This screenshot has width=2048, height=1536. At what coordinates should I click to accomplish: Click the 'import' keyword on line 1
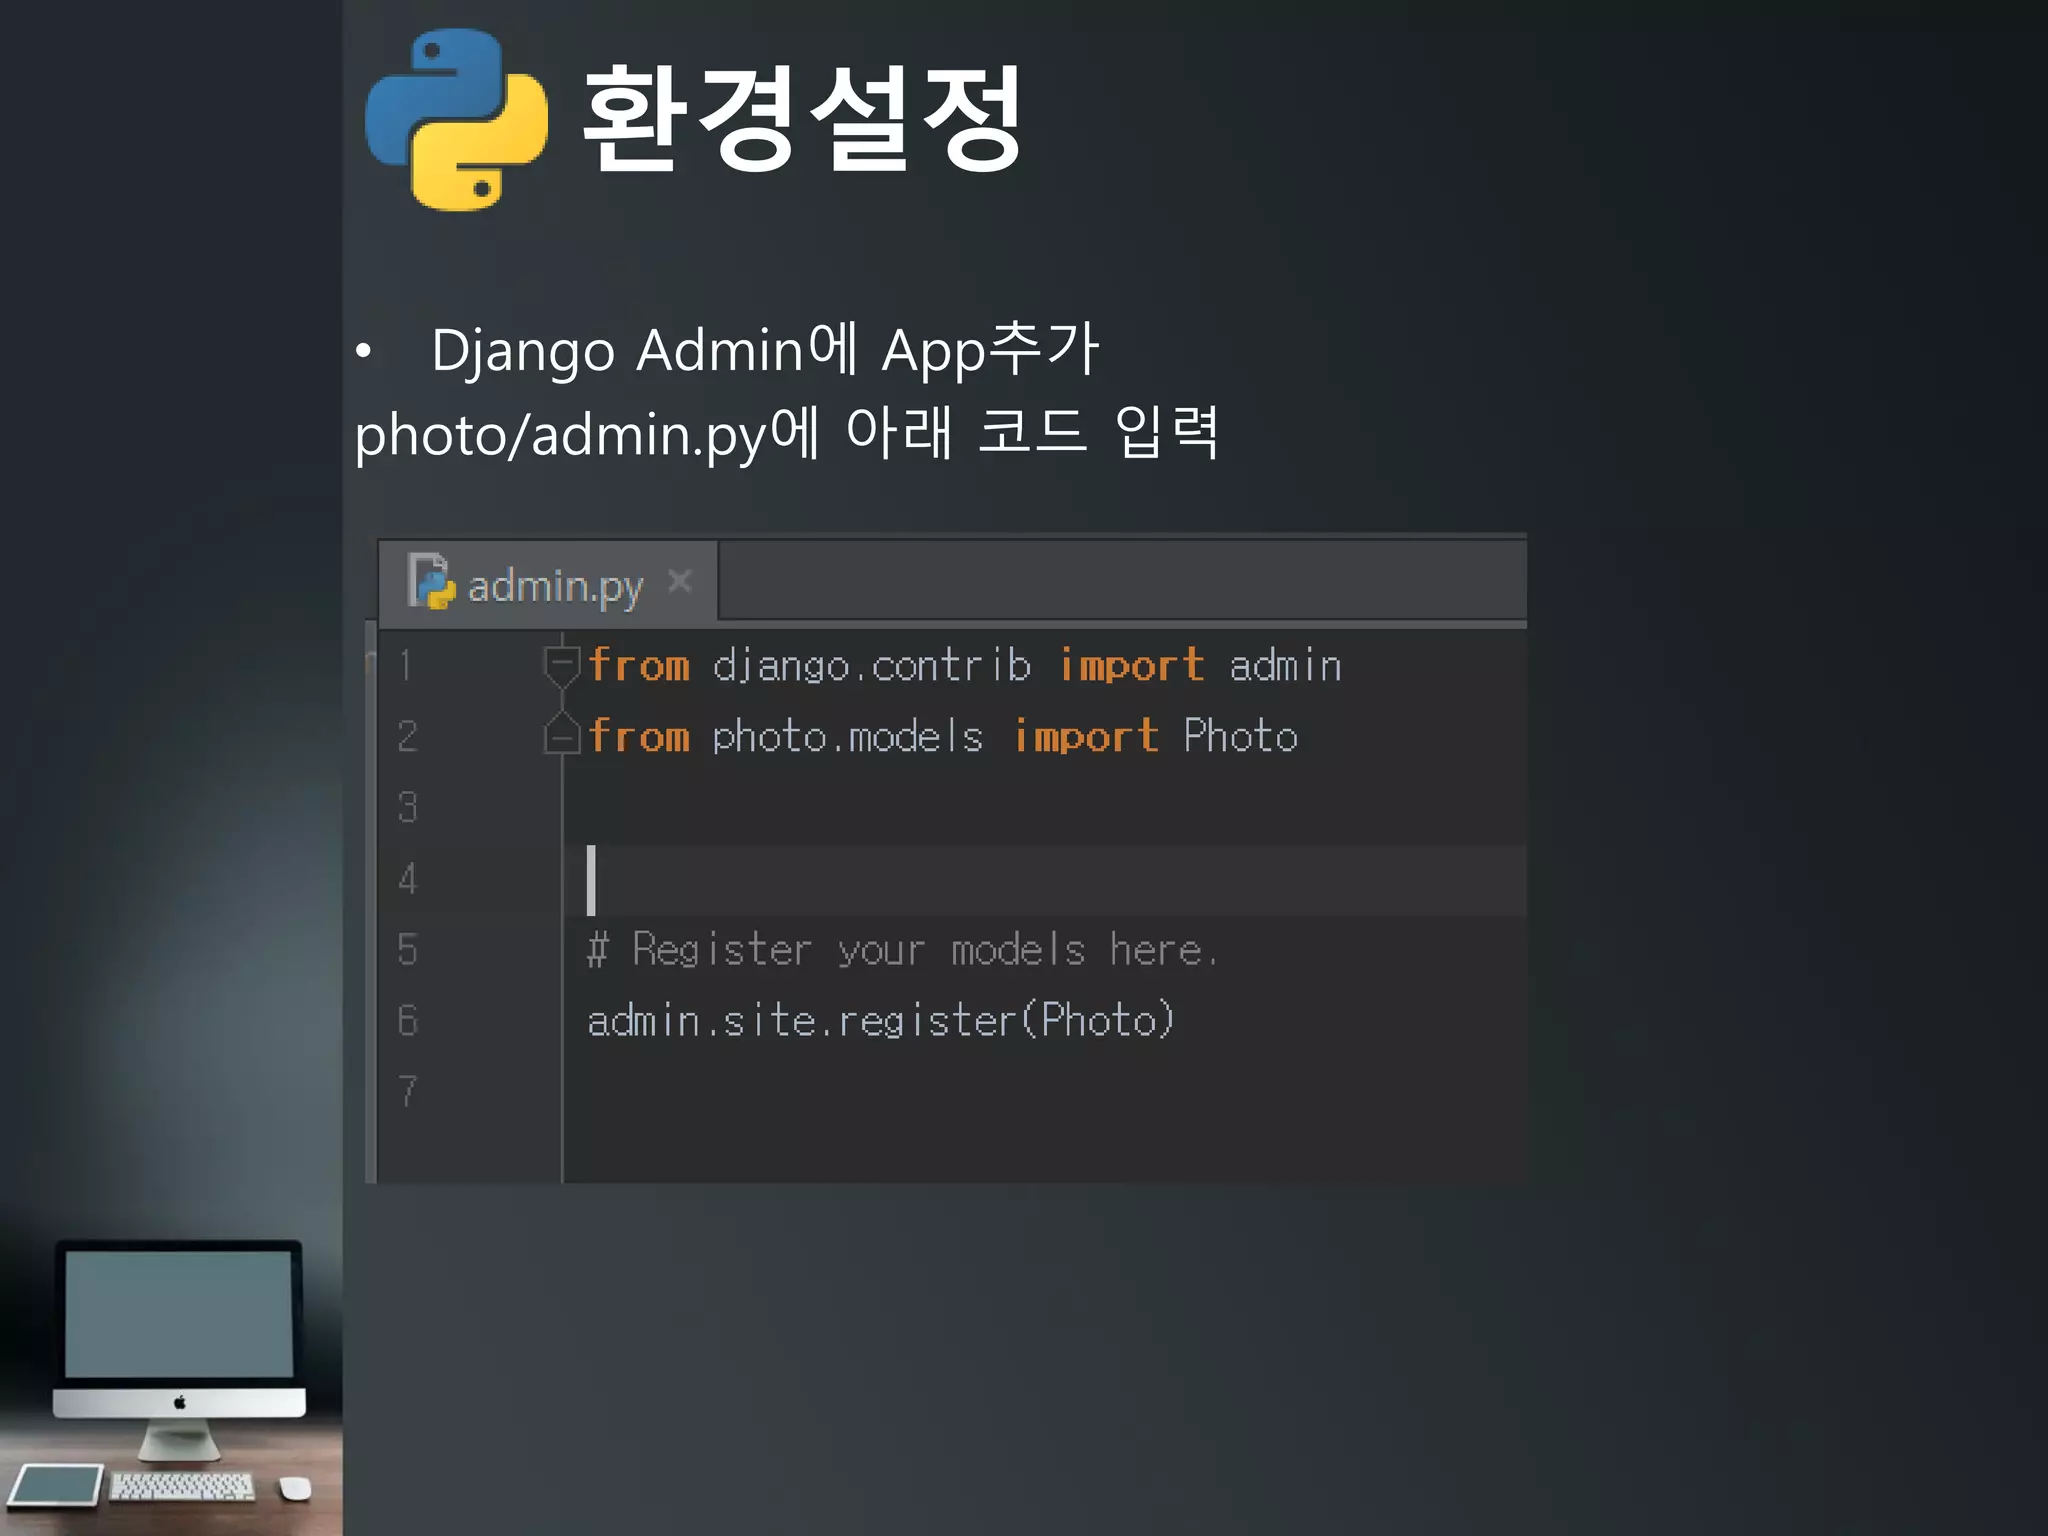click(1131, 666)
